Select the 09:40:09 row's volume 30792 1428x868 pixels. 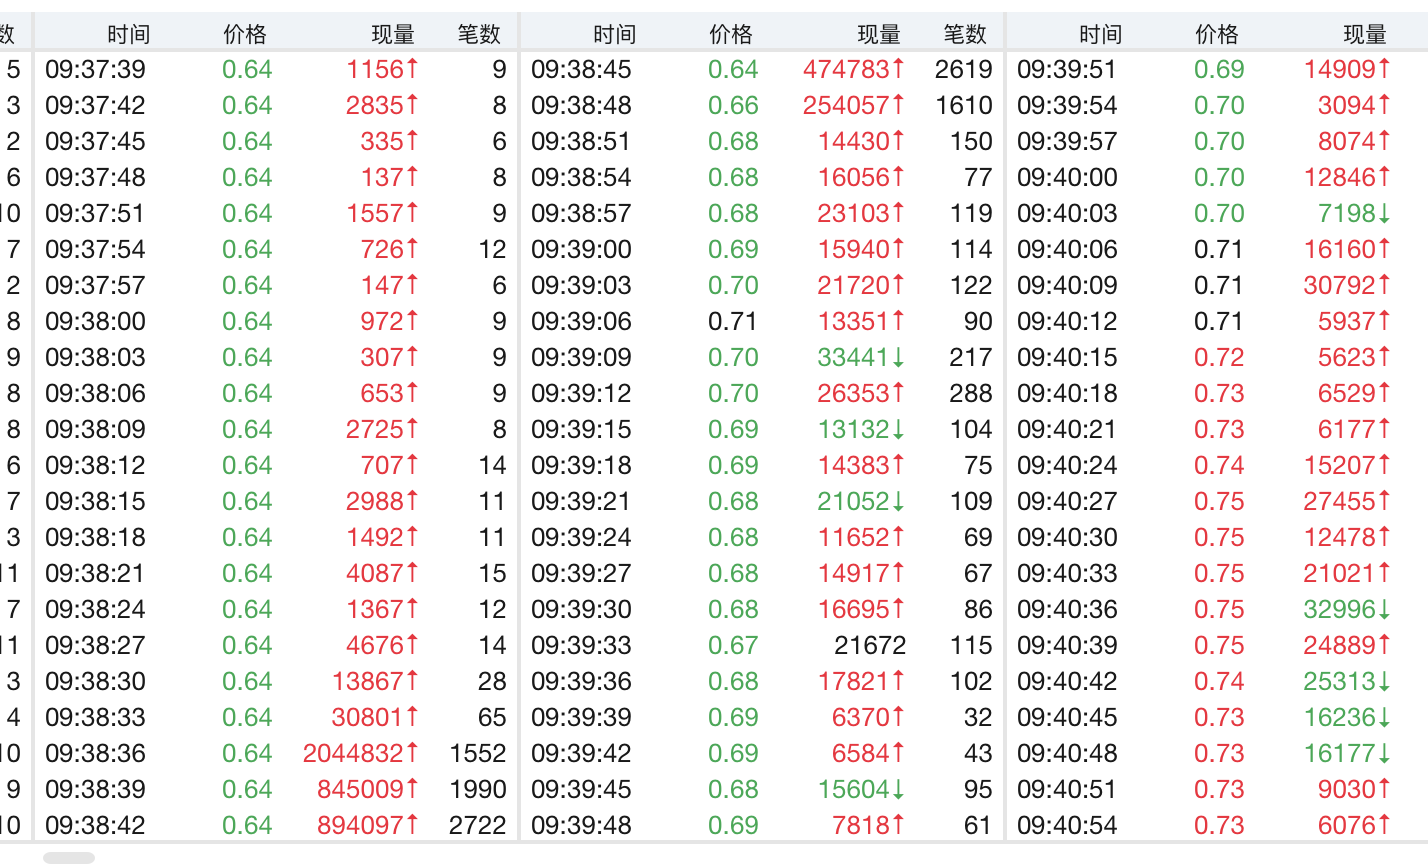1346,285
